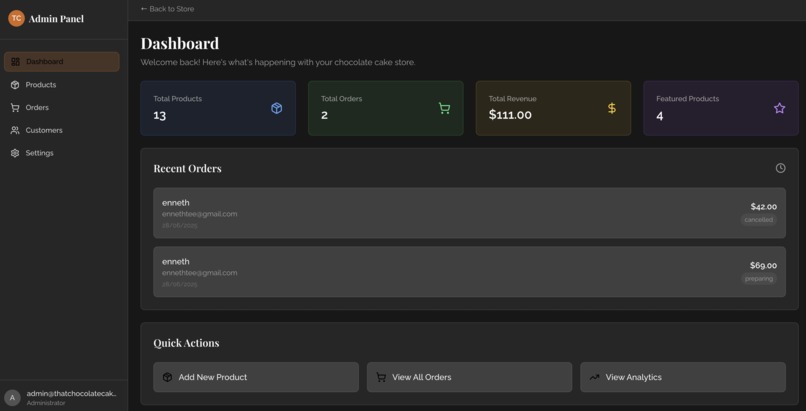Click the View Analytics button
The height and width of the screenshot is (411, 806).
[683, 377]
